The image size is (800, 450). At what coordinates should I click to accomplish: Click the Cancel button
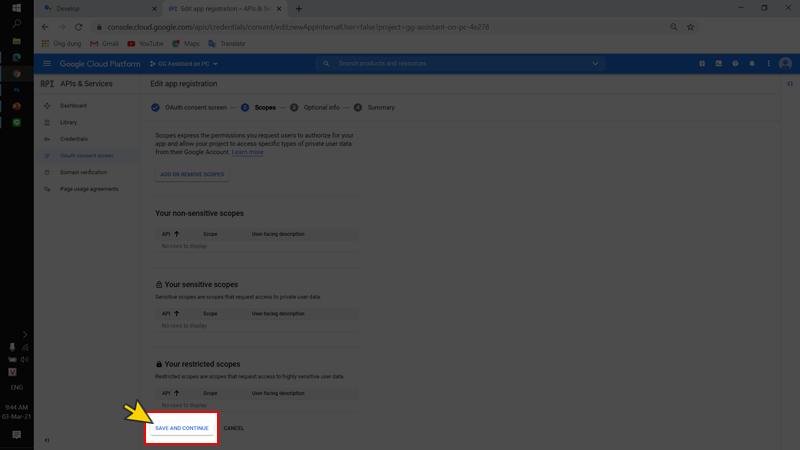click(x=234, y=428)
